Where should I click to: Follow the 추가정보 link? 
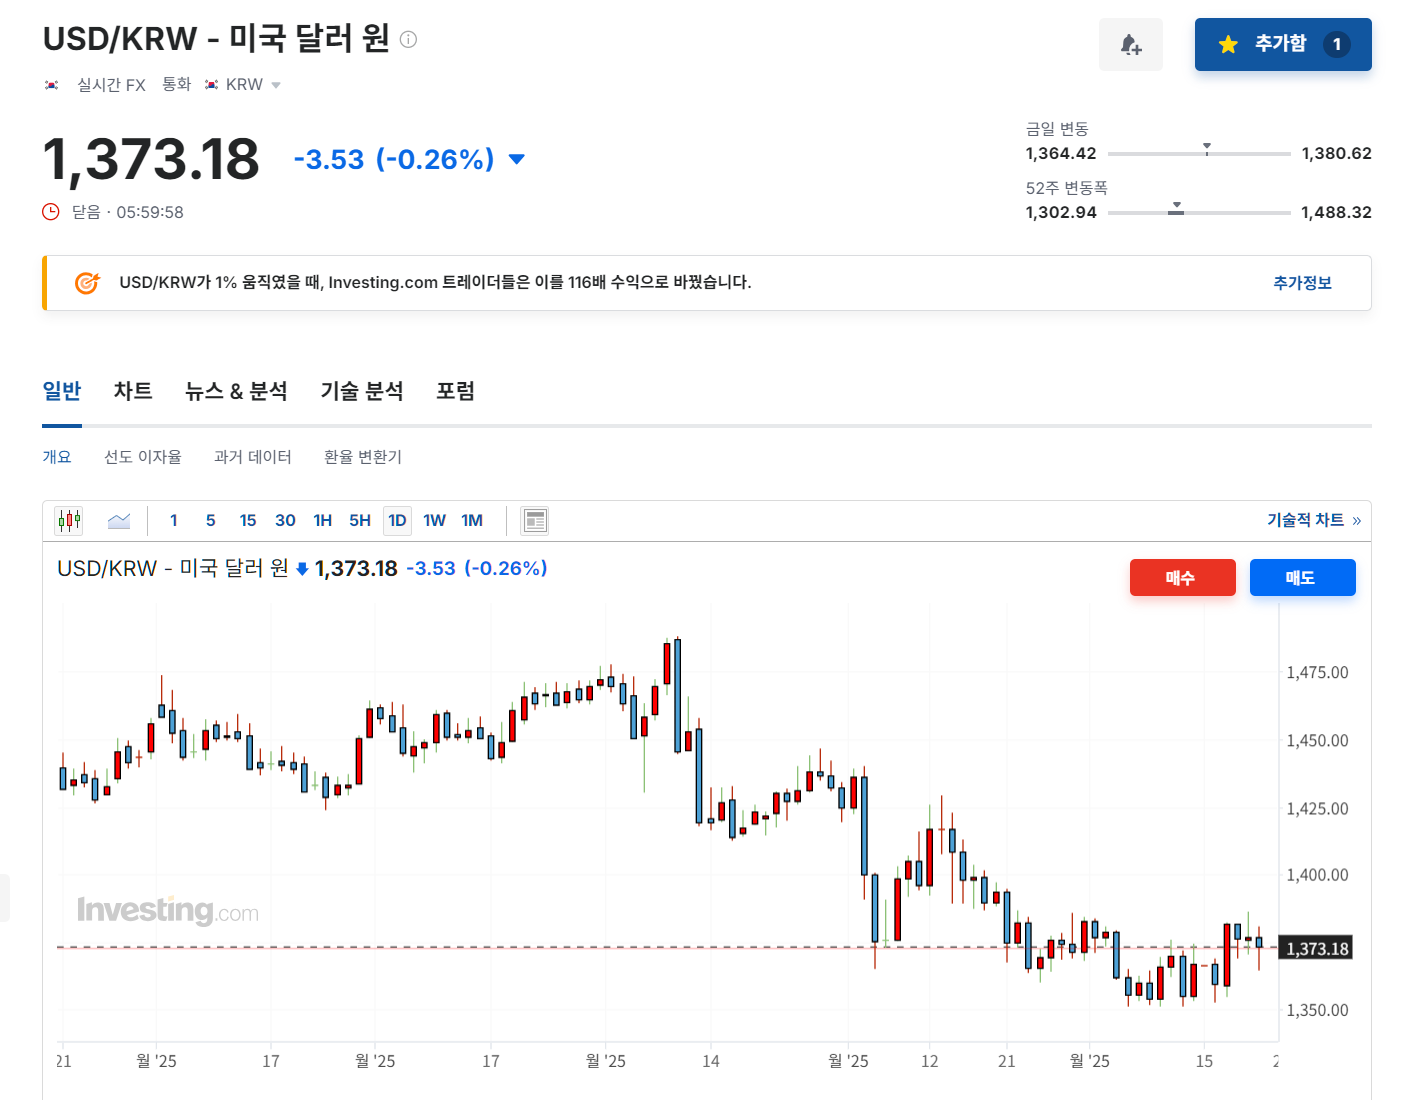tap(1301, 283)
